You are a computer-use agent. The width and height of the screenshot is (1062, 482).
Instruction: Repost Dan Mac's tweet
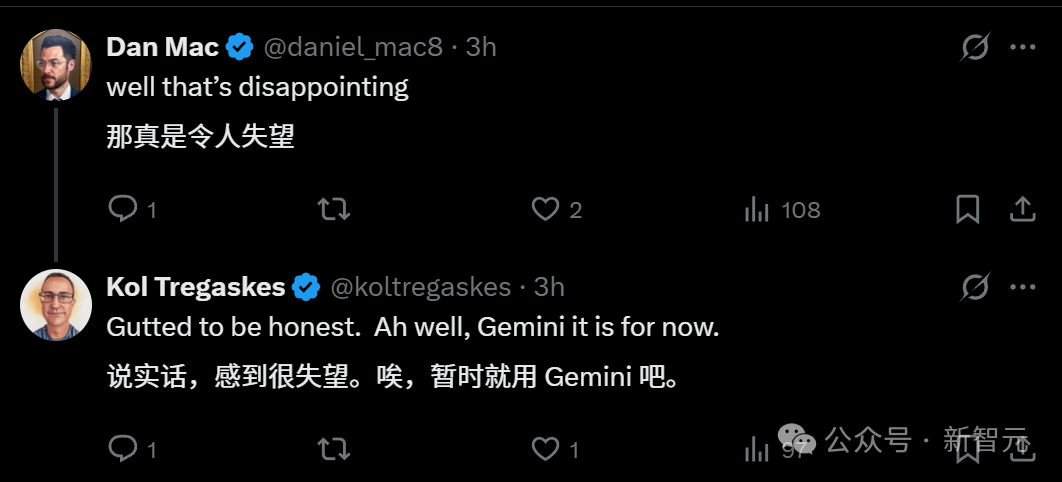[333, 209]
